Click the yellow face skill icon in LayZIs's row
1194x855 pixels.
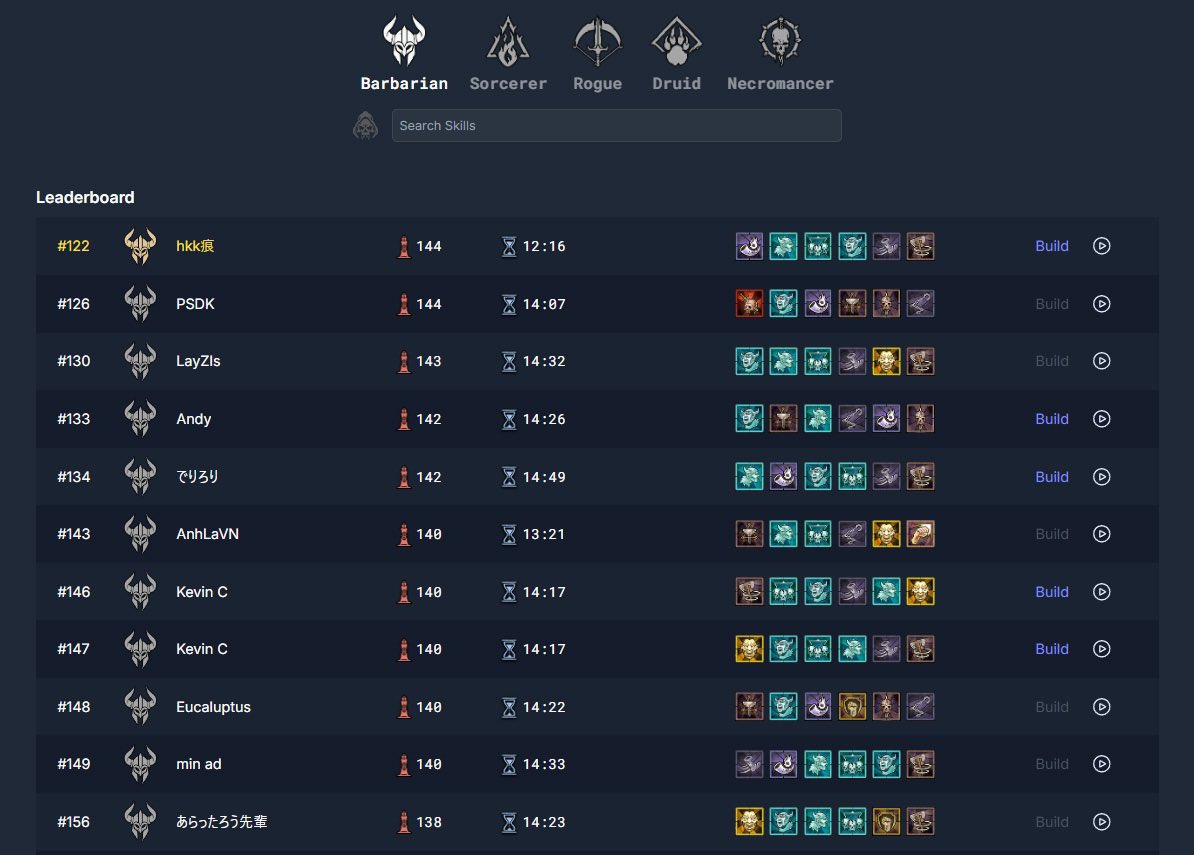click(x=886, y=361)
